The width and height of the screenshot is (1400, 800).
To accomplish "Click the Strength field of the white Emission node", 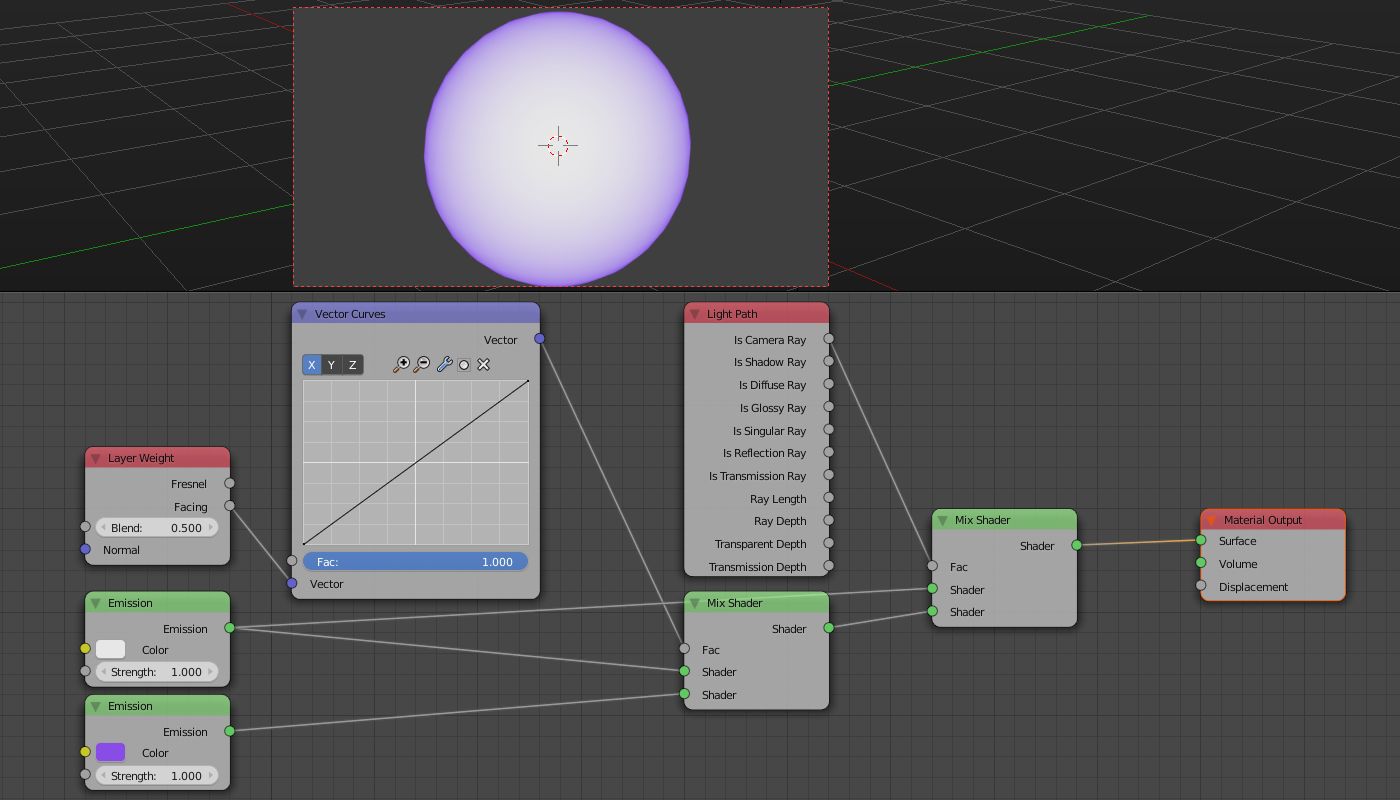I will point(157,671).
